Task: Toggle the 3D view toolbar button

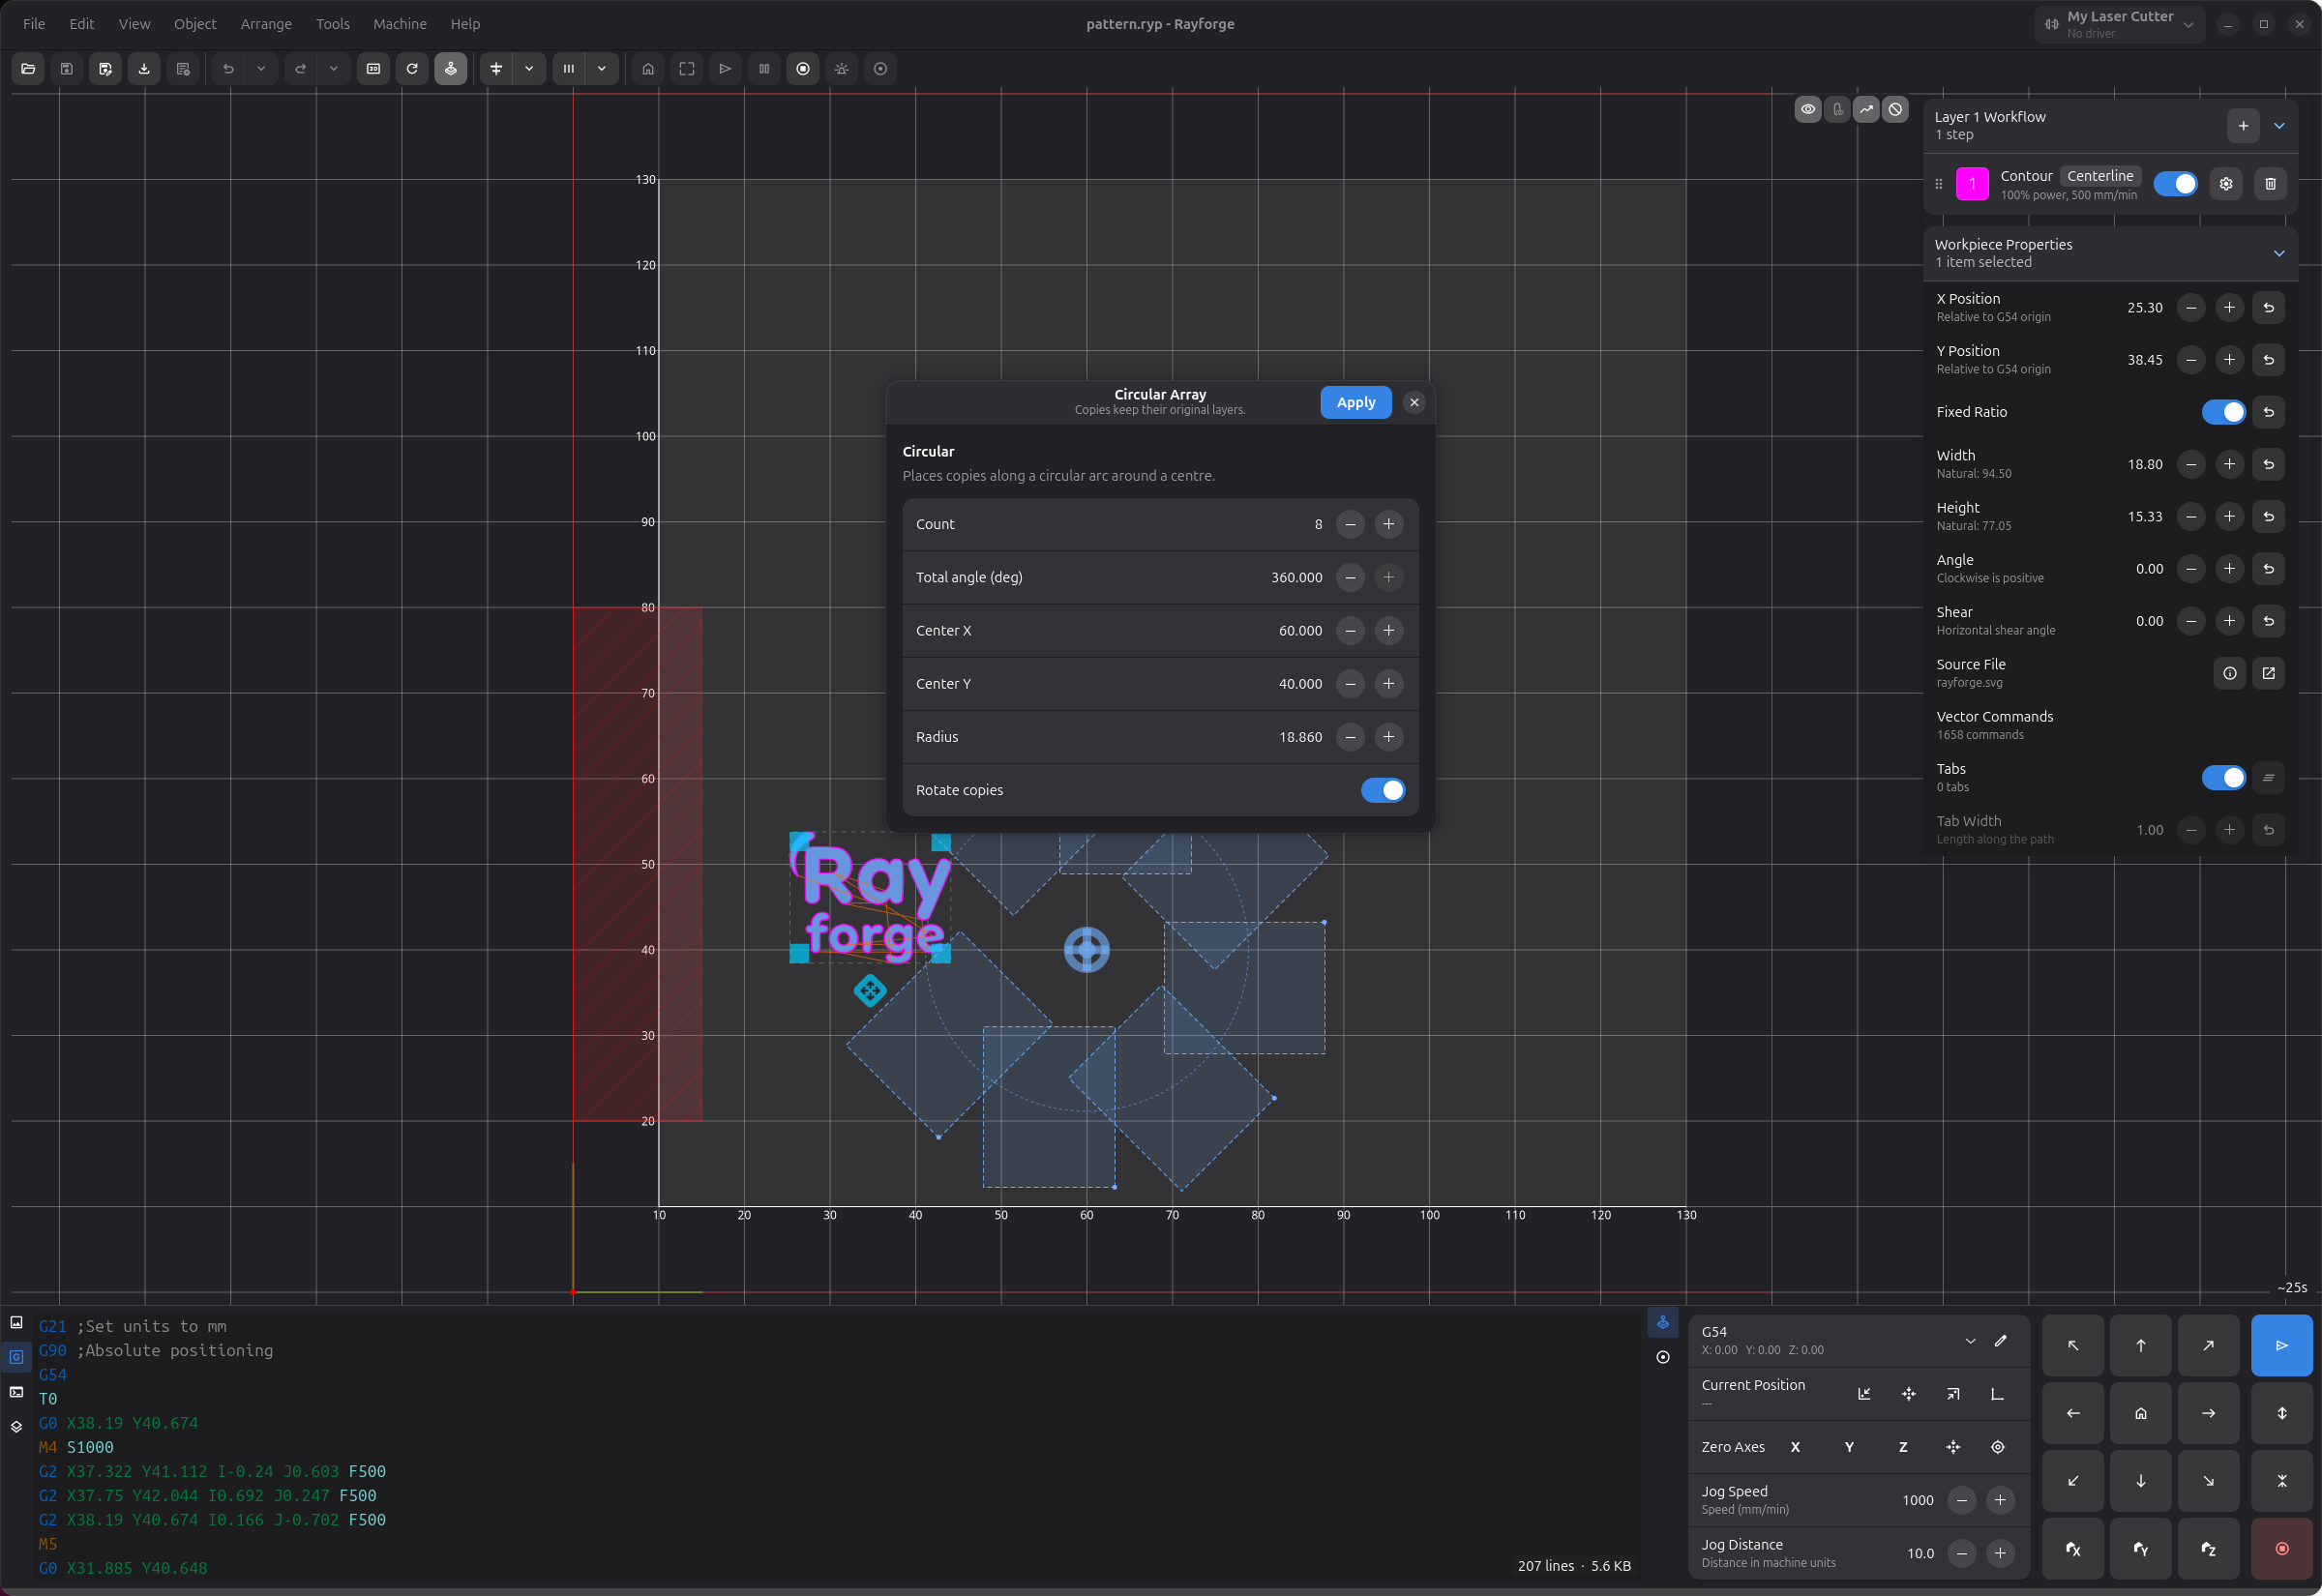Action: (373, 69)
